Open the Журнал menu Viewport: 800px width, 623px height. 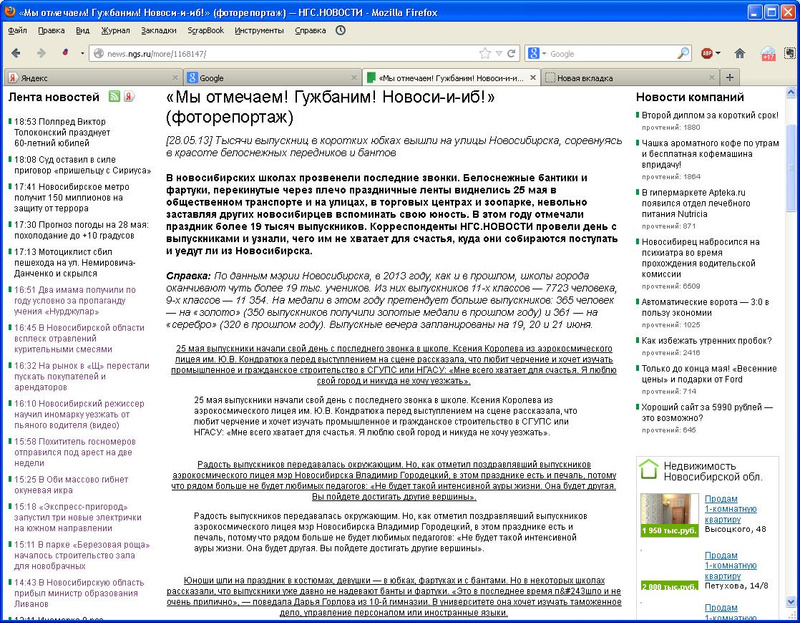[115, 31]
